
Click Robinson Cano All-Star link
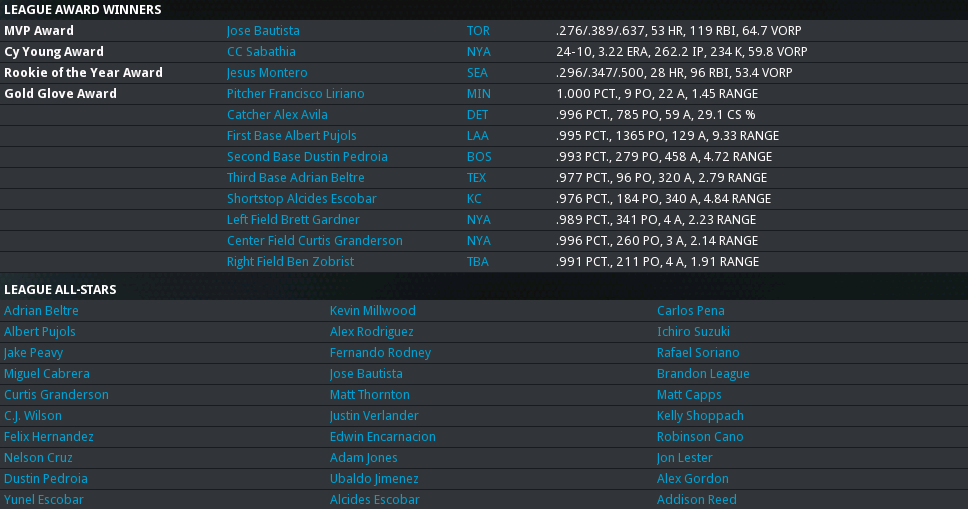(700, 437)
